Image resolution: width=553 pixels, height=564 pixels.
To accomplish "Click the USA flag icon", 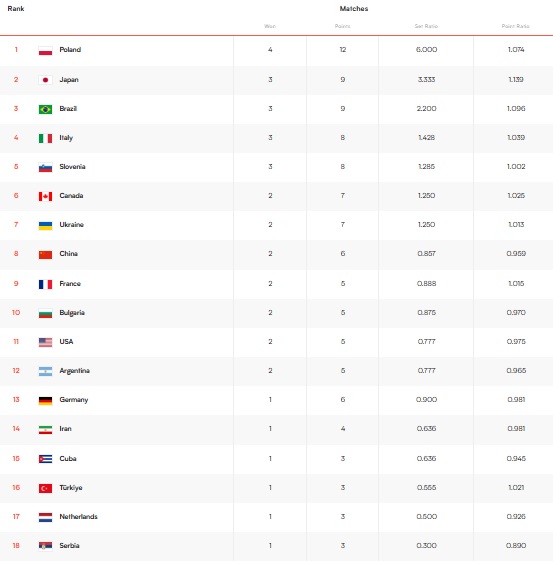I will click(45, 342).
